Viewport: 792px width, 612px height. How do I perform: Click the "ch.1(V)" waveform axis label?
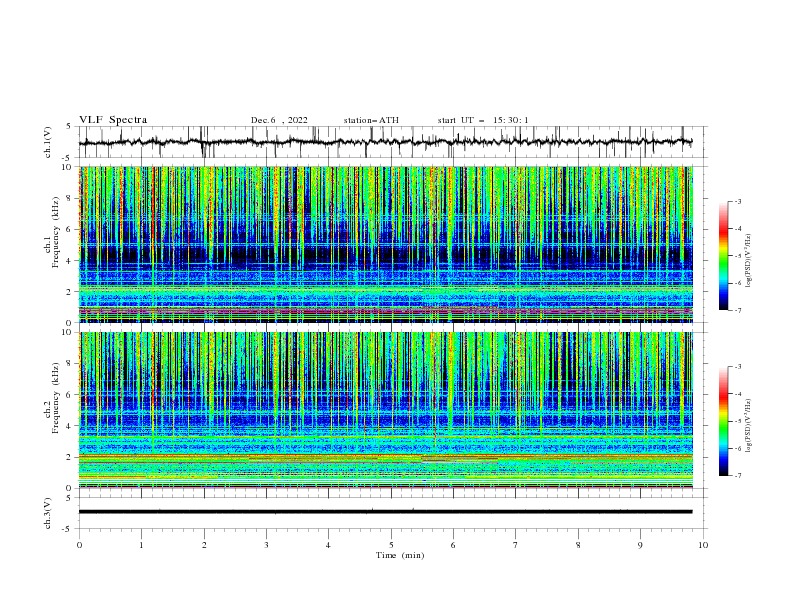pyautogui.click(x=48, y=142)
